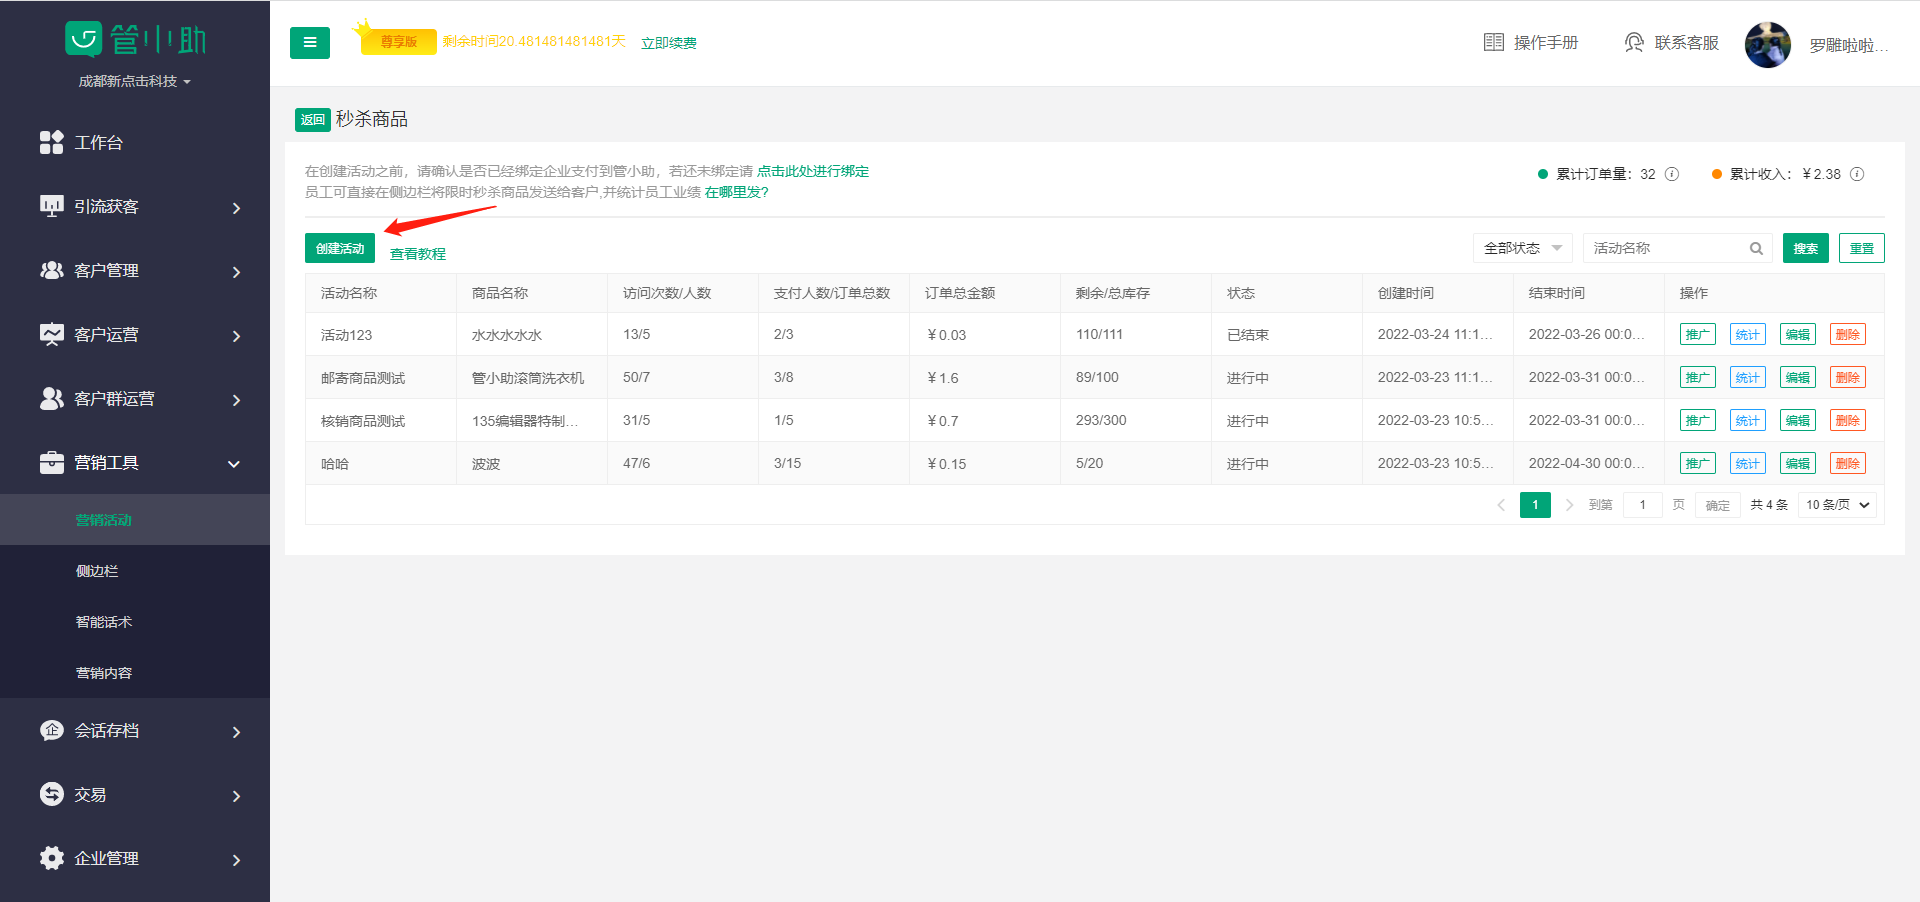Screen dimensions: 1920x902
Task: Expand 企业管理 menu chevron
Action: point(237,860)
